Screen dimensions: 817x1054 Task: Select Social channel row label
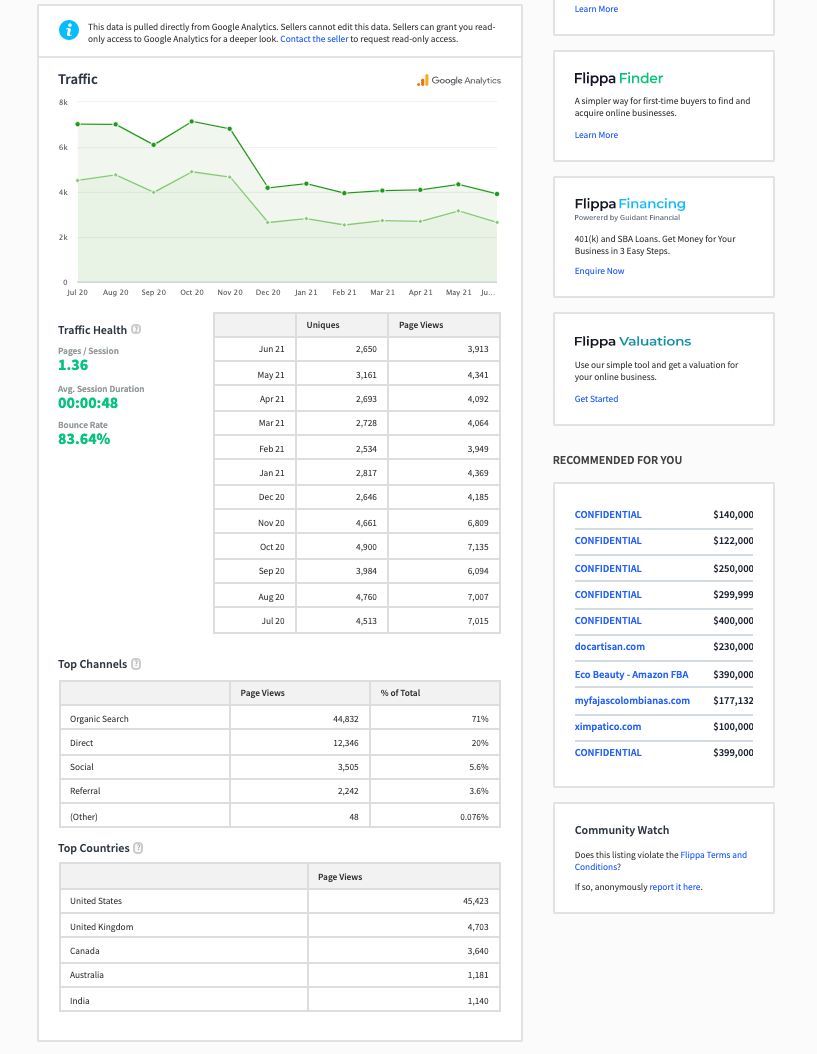tap(81, 767)
